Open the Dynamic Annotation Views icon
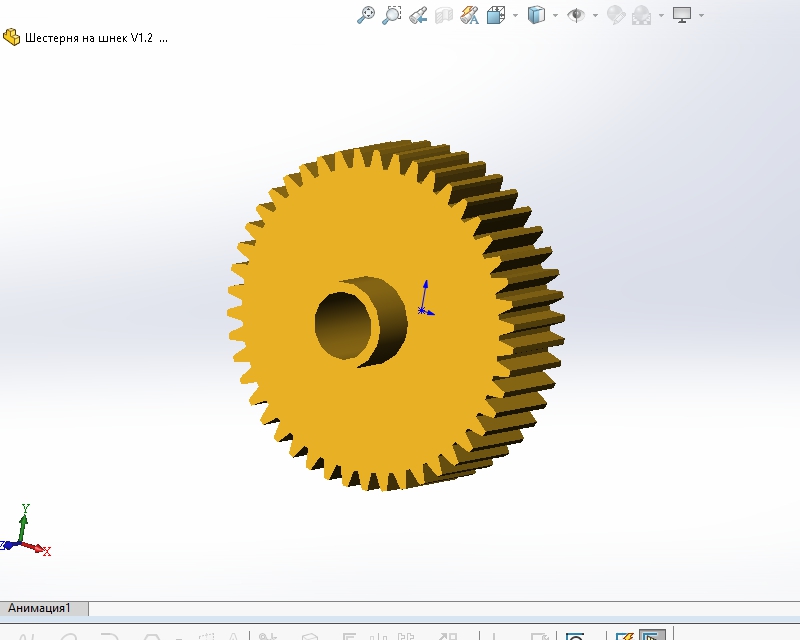This screenshot has width=800, height=640. point(469,15)
